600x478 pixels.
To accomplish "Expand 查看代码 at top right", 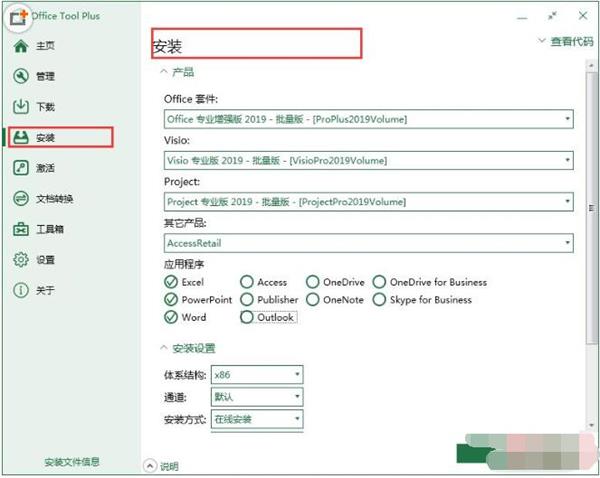I will coord(566,41).
